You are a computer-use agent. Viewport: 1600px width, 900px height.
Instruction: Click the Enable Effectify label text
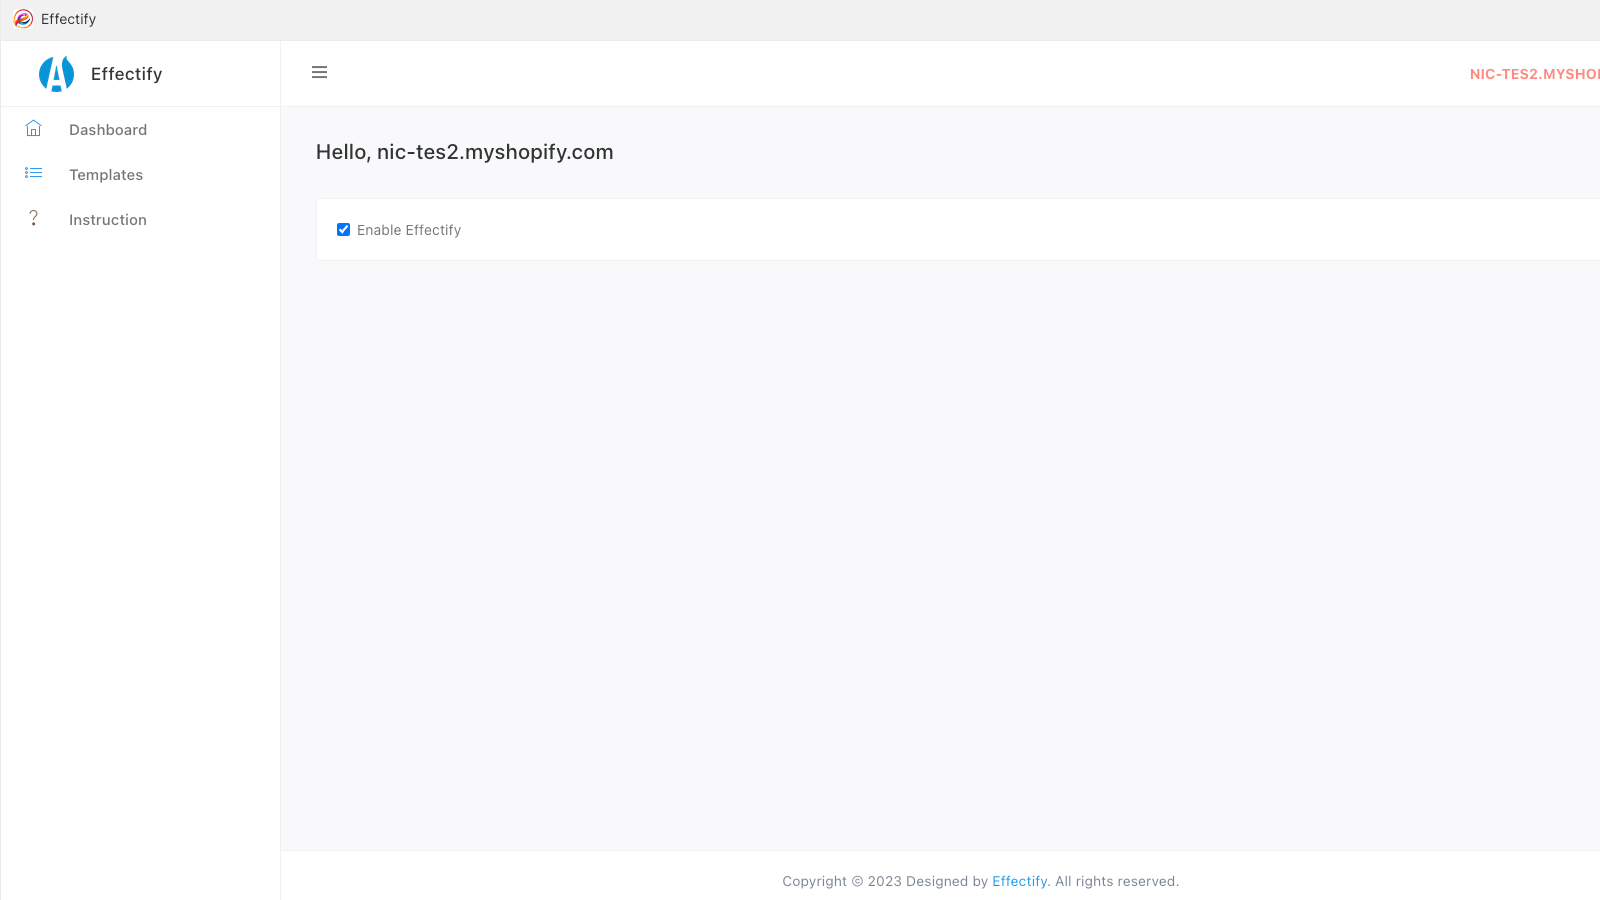409,230
